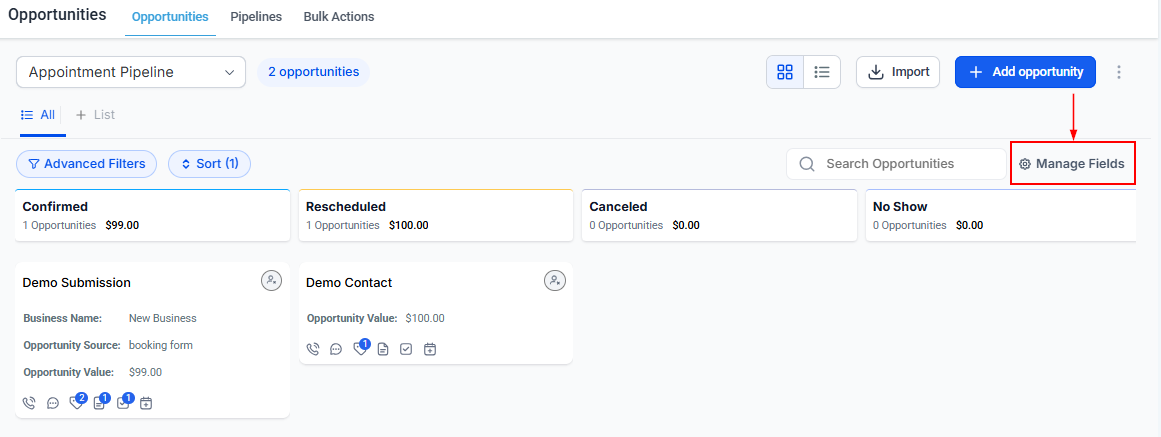Open Advanced Filters panel

(86, 164)
